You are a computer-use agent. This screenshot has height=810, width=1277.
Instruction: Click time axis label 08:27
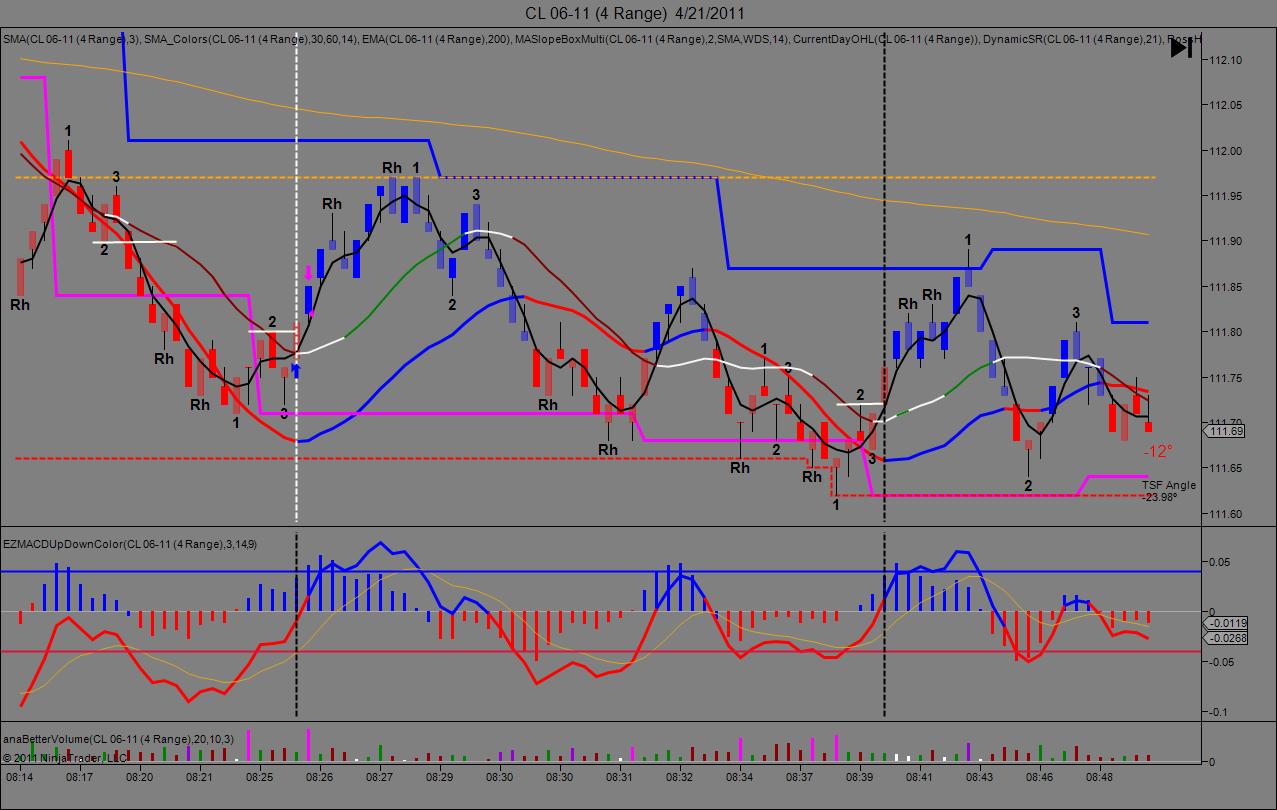coord(380,776)
